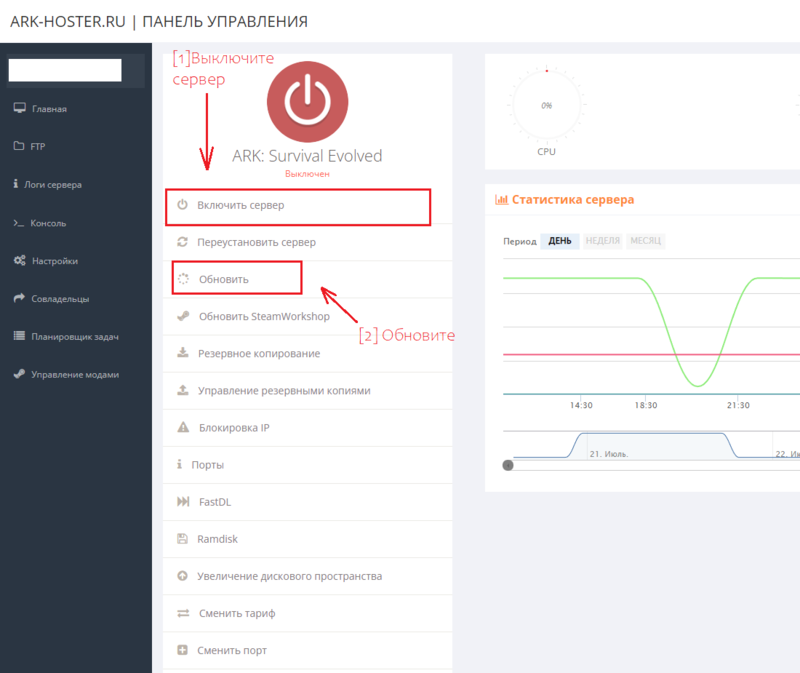
Task: Click the Steam icon beside Обновить SteamWorkshop
Action: pos(182,316)
